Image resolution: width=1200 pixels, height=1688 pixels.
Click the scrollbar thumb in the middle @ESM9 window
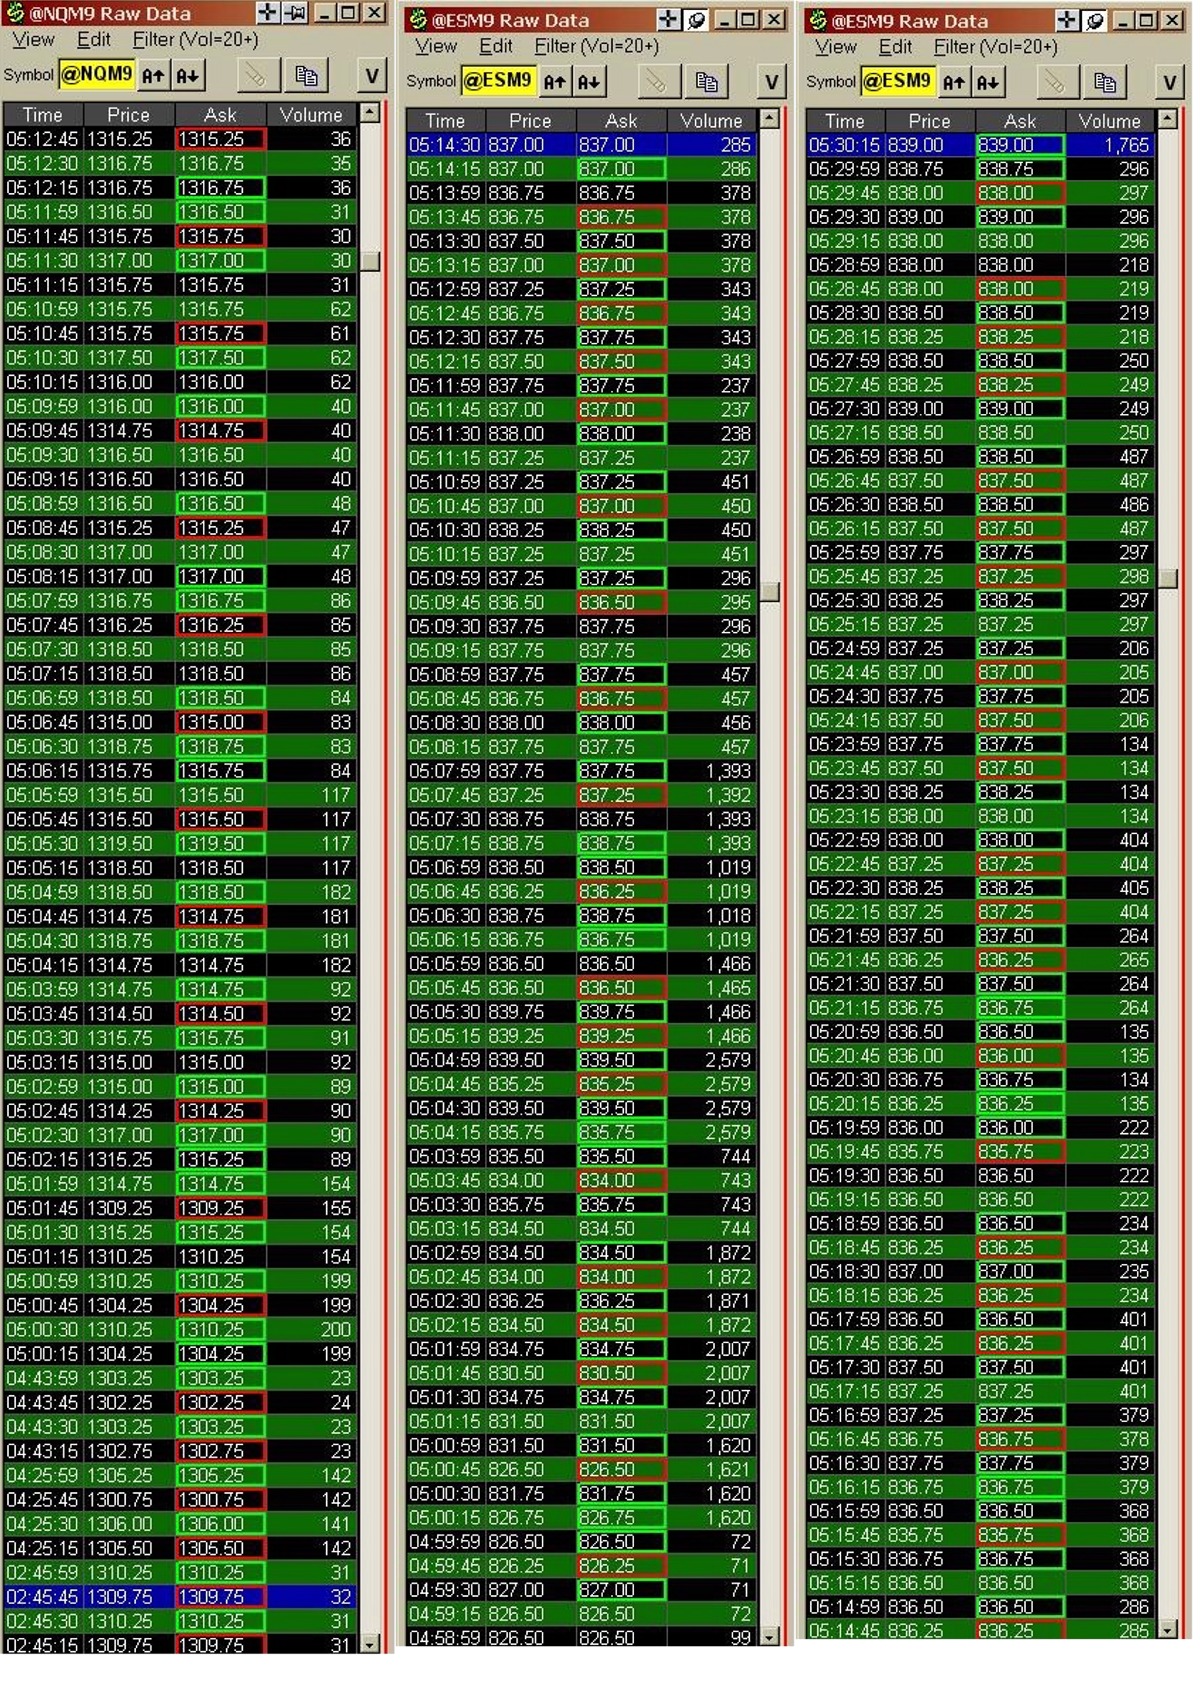(x=770, y=591)
